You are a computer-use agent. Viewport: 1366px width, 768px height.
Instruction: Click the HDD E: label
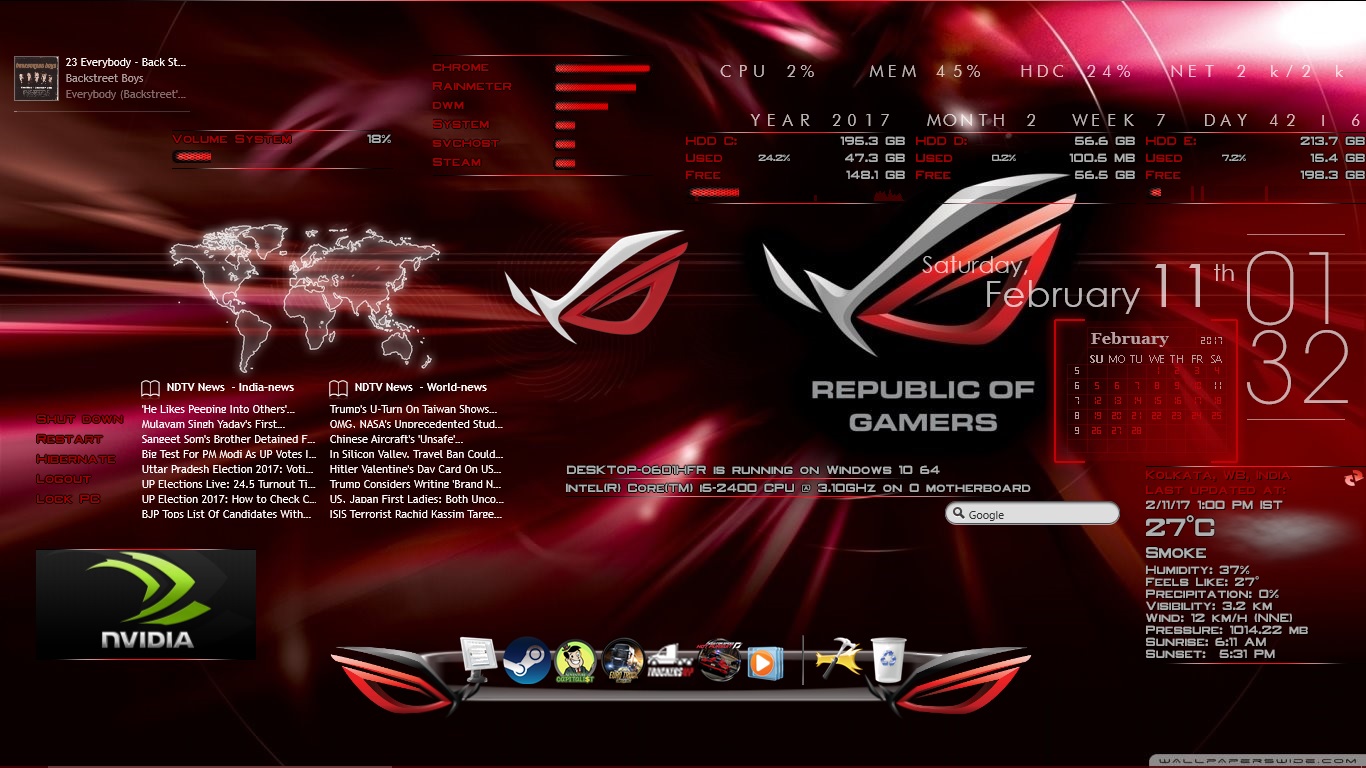pyautogui.click(x=1170, y=141)
